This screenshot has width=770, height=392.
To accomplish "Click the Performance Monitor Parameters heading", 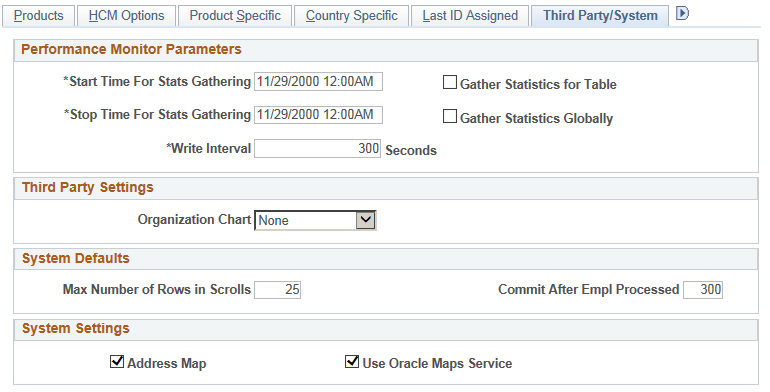I will (131, 50).
